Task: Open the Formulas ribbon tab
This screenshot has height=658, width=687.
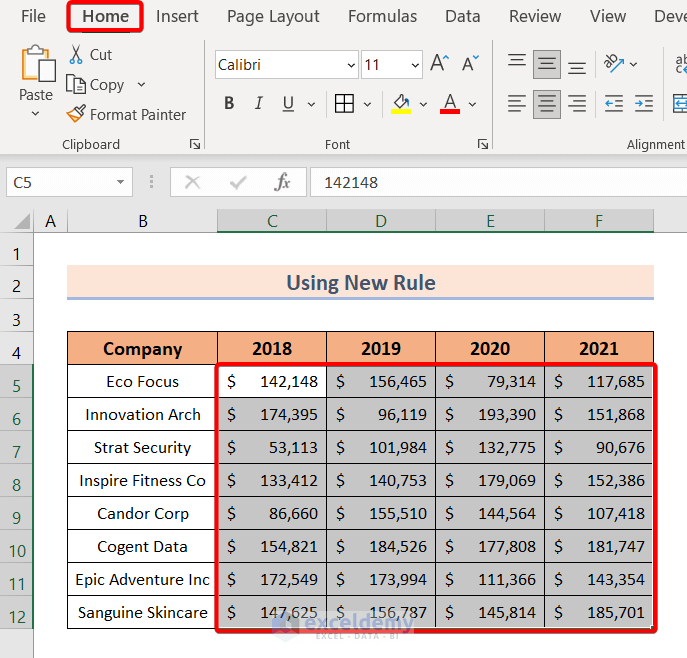Action: pos(382,16)
